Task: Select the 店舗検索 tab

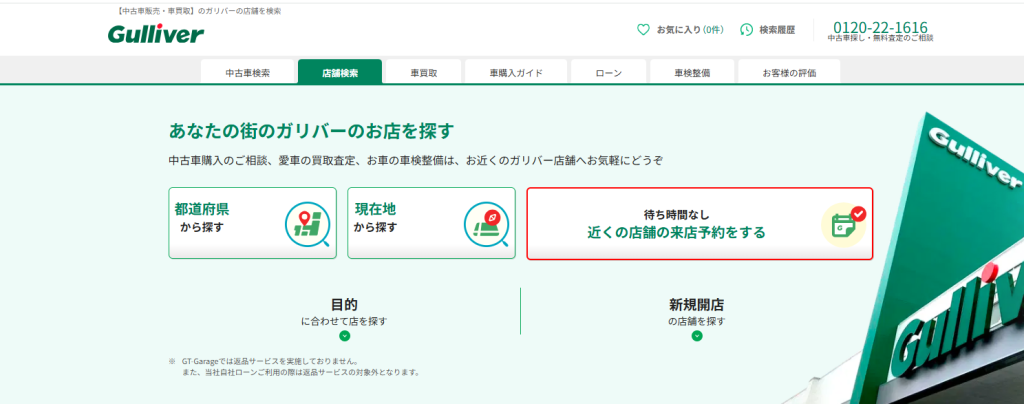Action: (340, 73)
